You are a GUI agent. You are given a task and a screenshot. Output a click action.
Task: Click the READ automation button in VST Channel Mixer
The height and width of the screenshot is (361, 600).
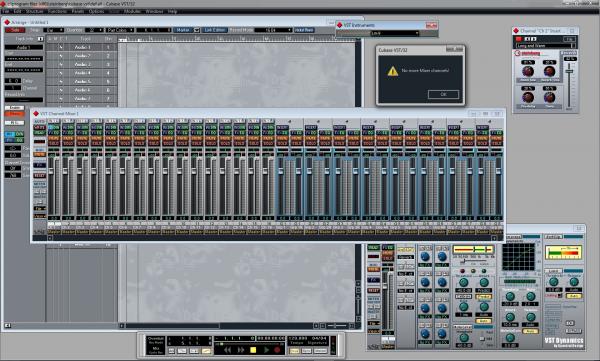point(39,133)
